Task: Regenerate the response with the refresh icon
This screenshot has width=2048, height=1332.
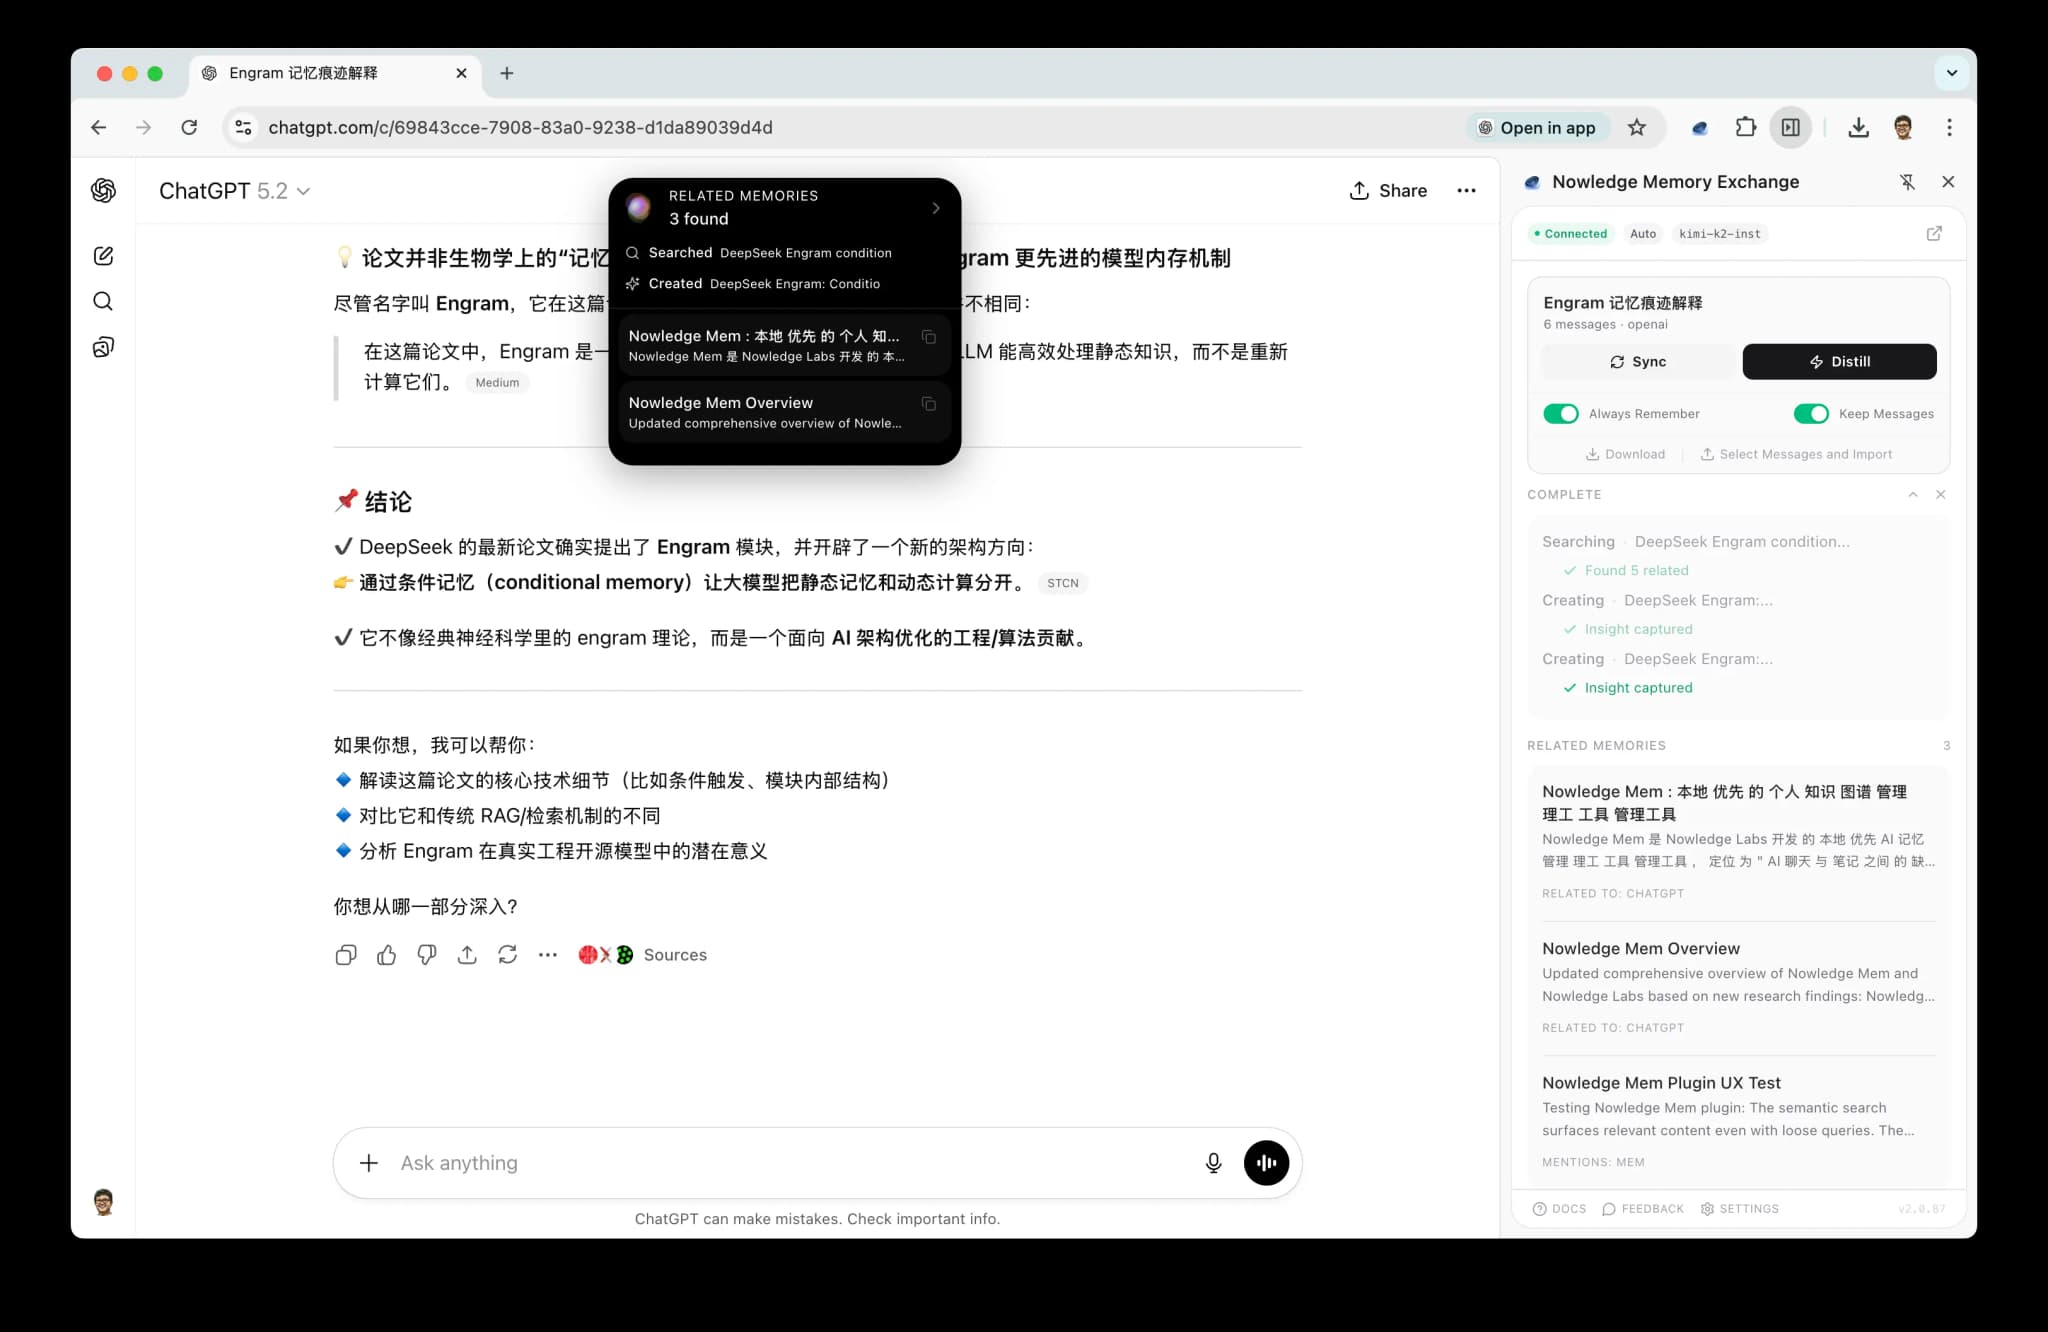Action: [x=507, y=955]
